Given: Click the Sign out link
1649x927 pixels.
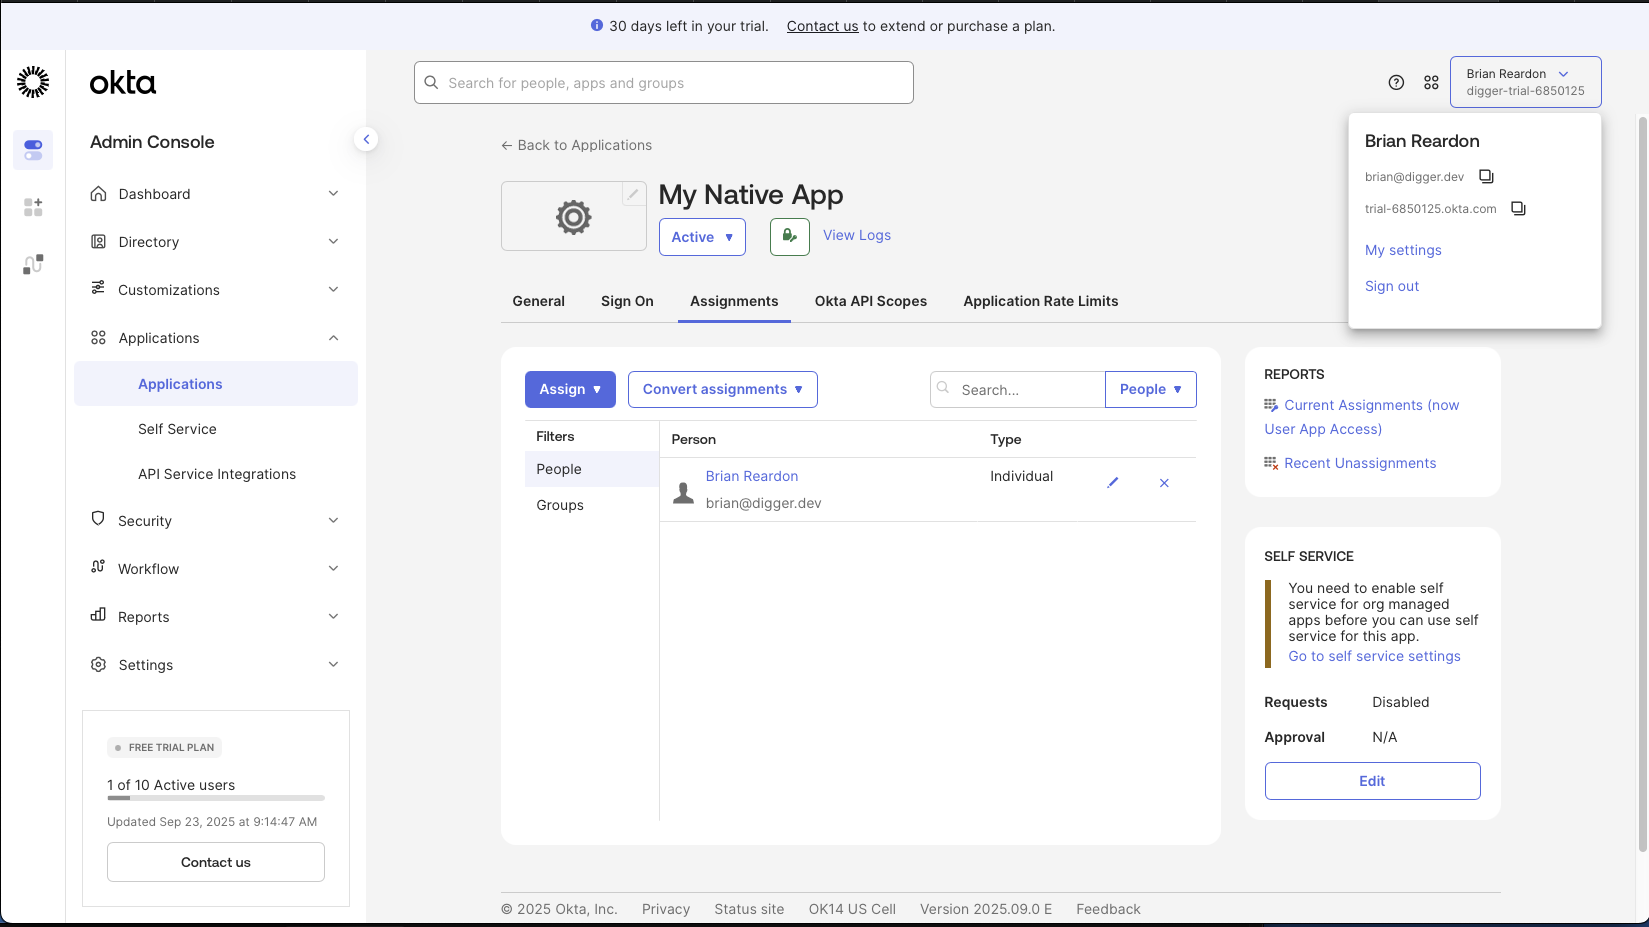Looking at the screenshot, I should (x=1391, y=286).
